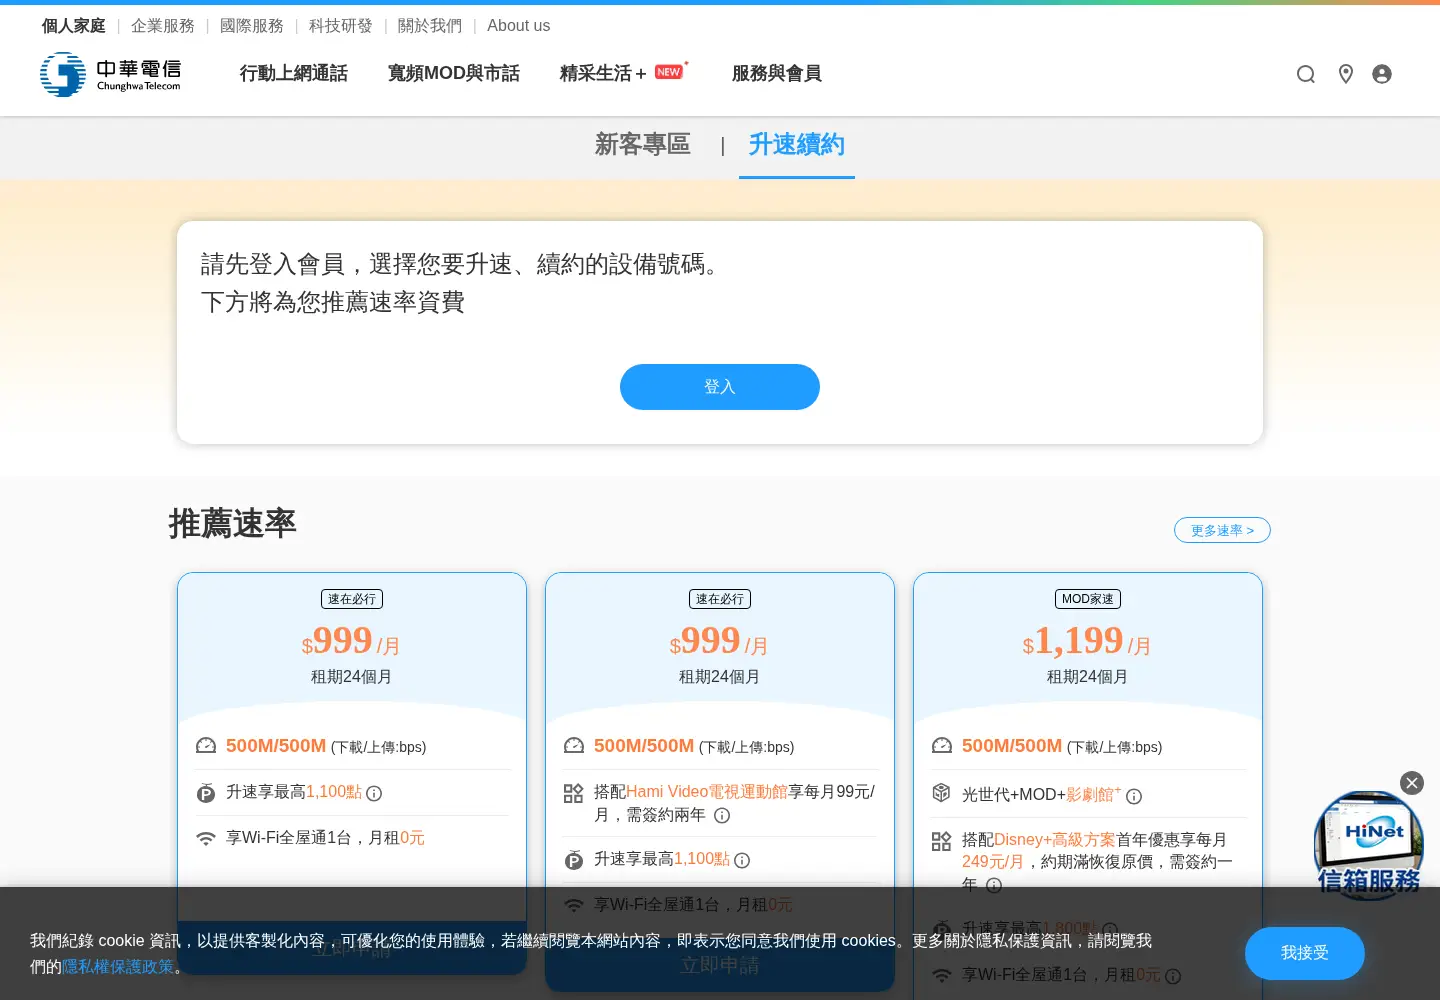Click the 速在必行 tag on the first plan card
The image size is (1440, 1000).
click(352, 599)
